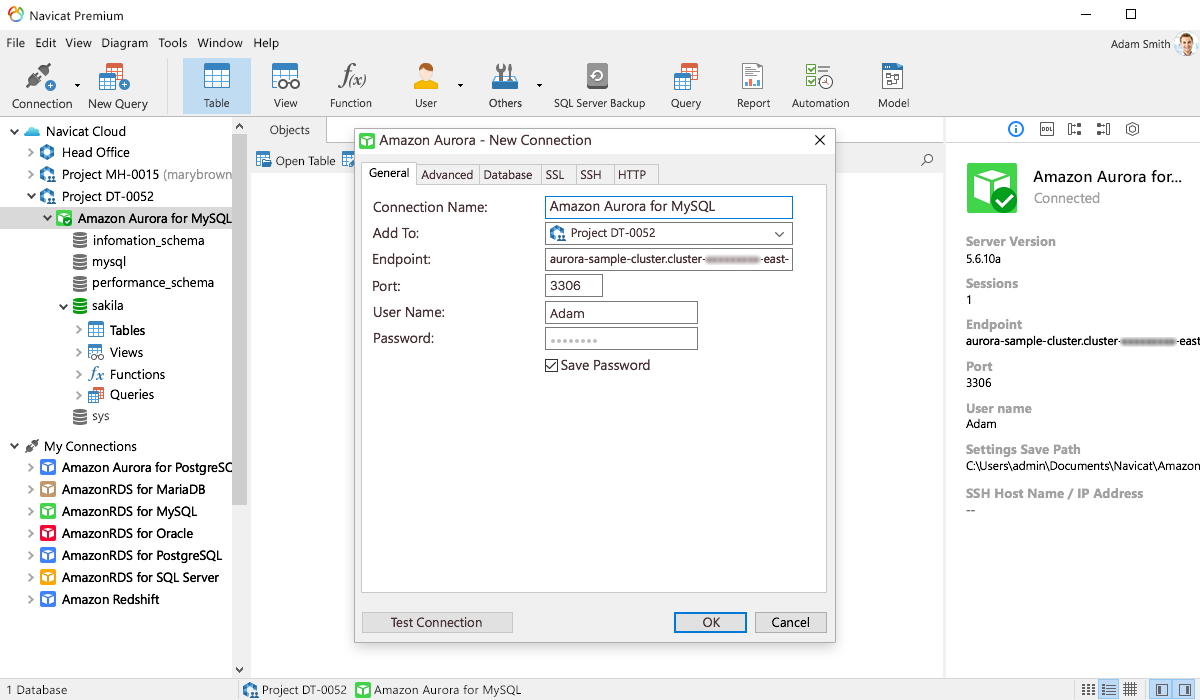Open the Tools menu
1200x700 pixels.
173,43
